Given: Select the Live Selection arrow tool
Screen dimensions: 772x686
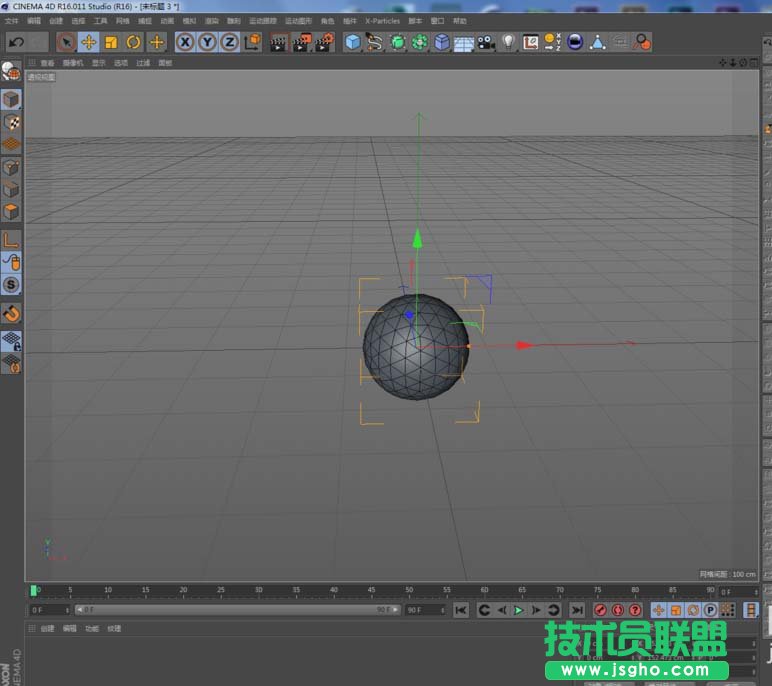Looking at the screenshot, I should (66, 42).
